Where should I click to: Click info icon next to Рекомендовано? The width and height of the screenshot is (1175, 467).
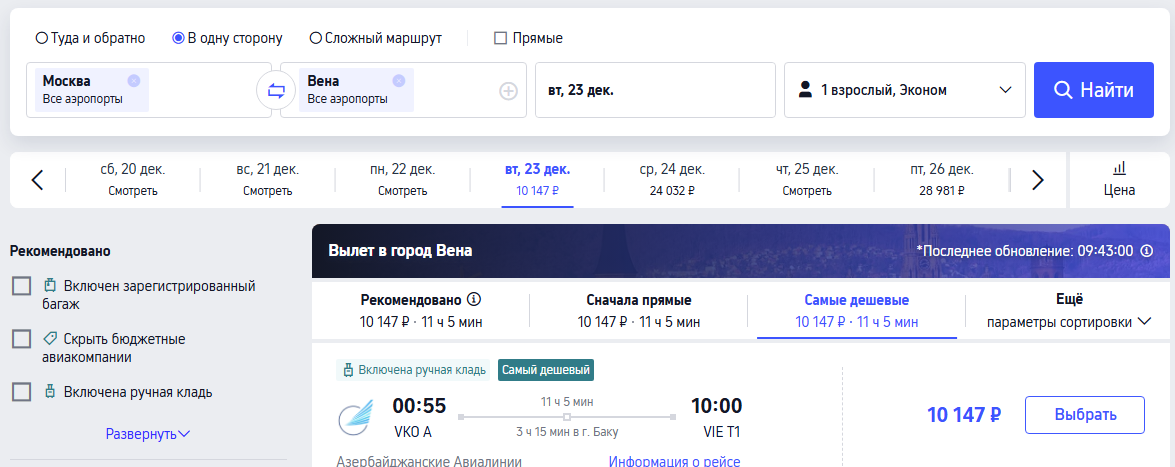pos(475,299)
